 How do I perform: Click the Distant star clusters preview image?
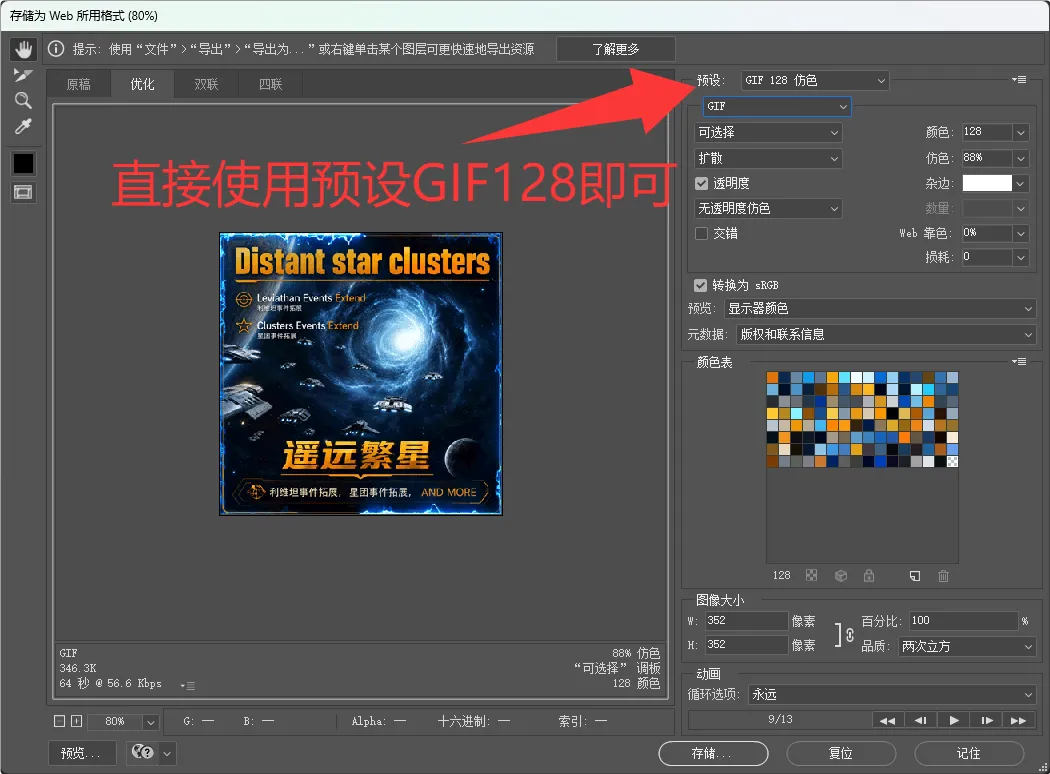[361, 374]
